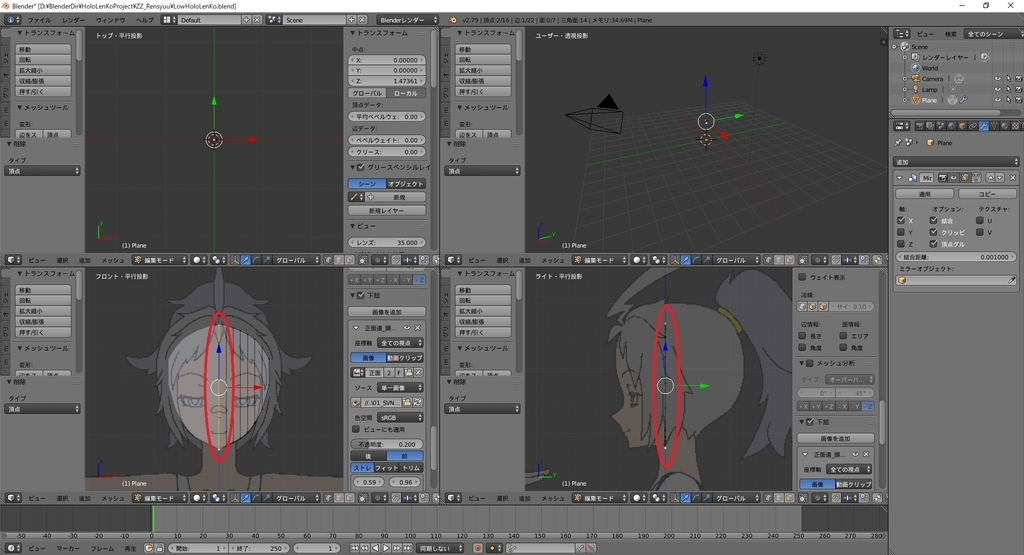Move the Mirror modifier up in the stack
The width and height of the screenshot is (1024, 555).
pyautogui.click(x=990, y=178)
